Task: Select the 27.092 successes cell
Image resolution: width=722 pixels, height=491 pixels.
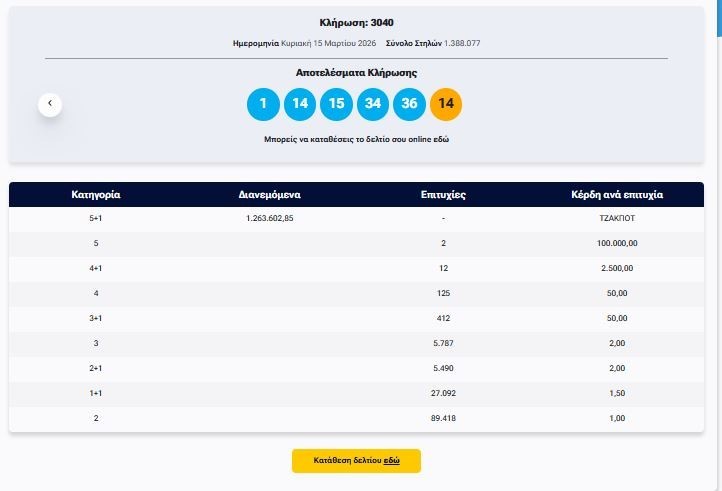Action: tap(443, 393)
